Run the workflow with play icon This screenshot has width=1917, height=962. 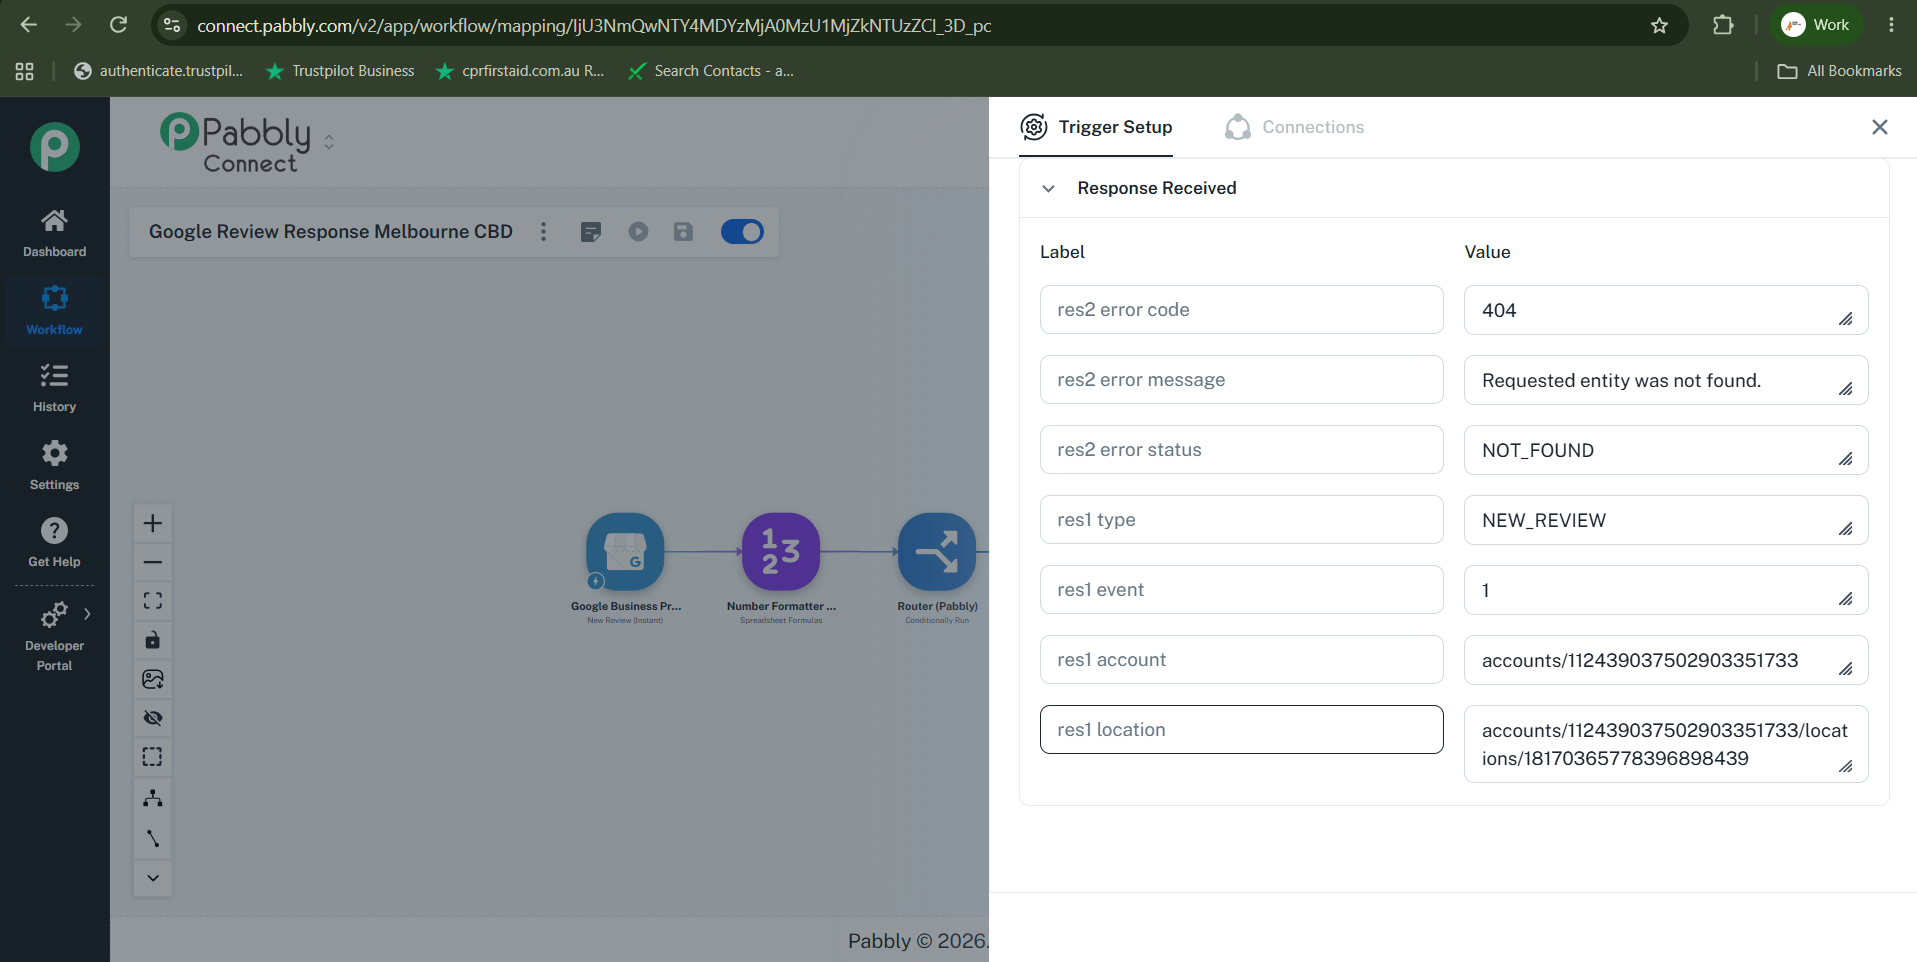coord(638,232)
